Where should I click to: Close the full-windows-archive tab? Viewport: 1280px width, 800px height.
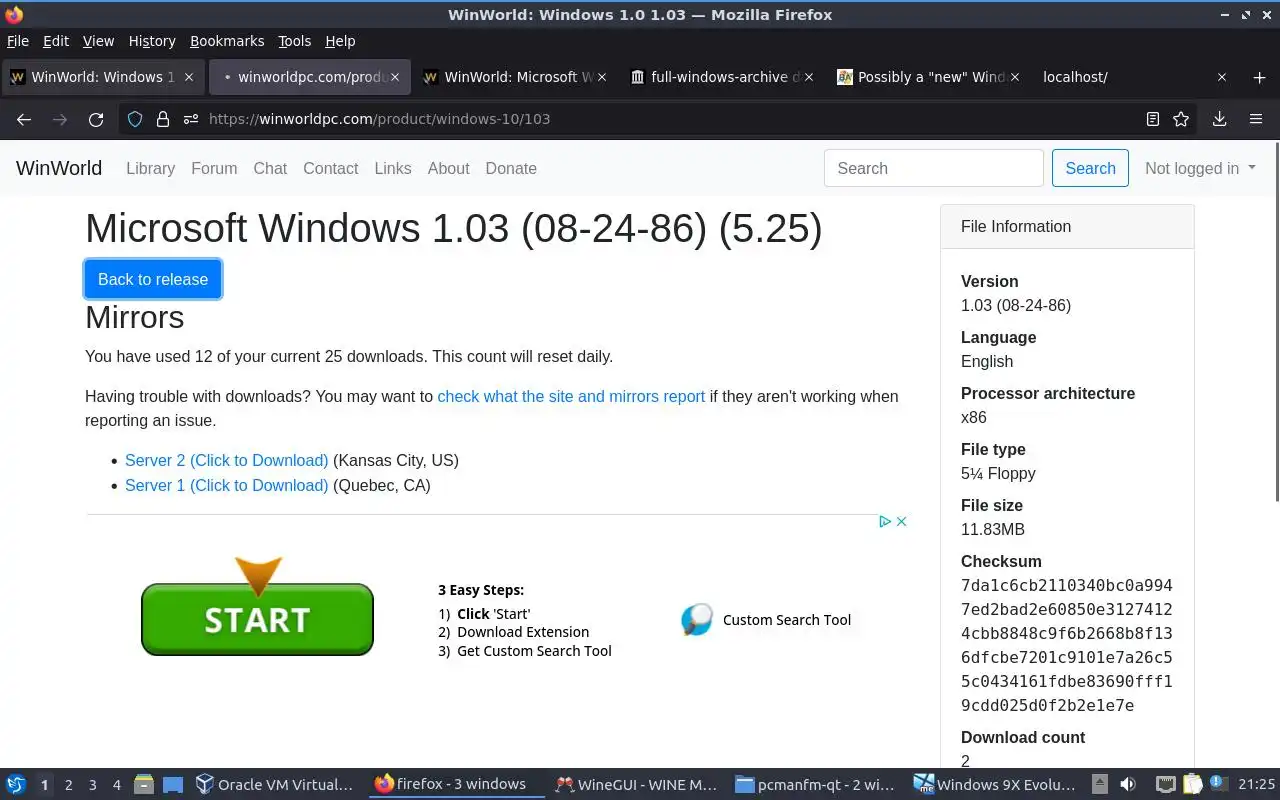pyautogui.click(x=809, y=77)
